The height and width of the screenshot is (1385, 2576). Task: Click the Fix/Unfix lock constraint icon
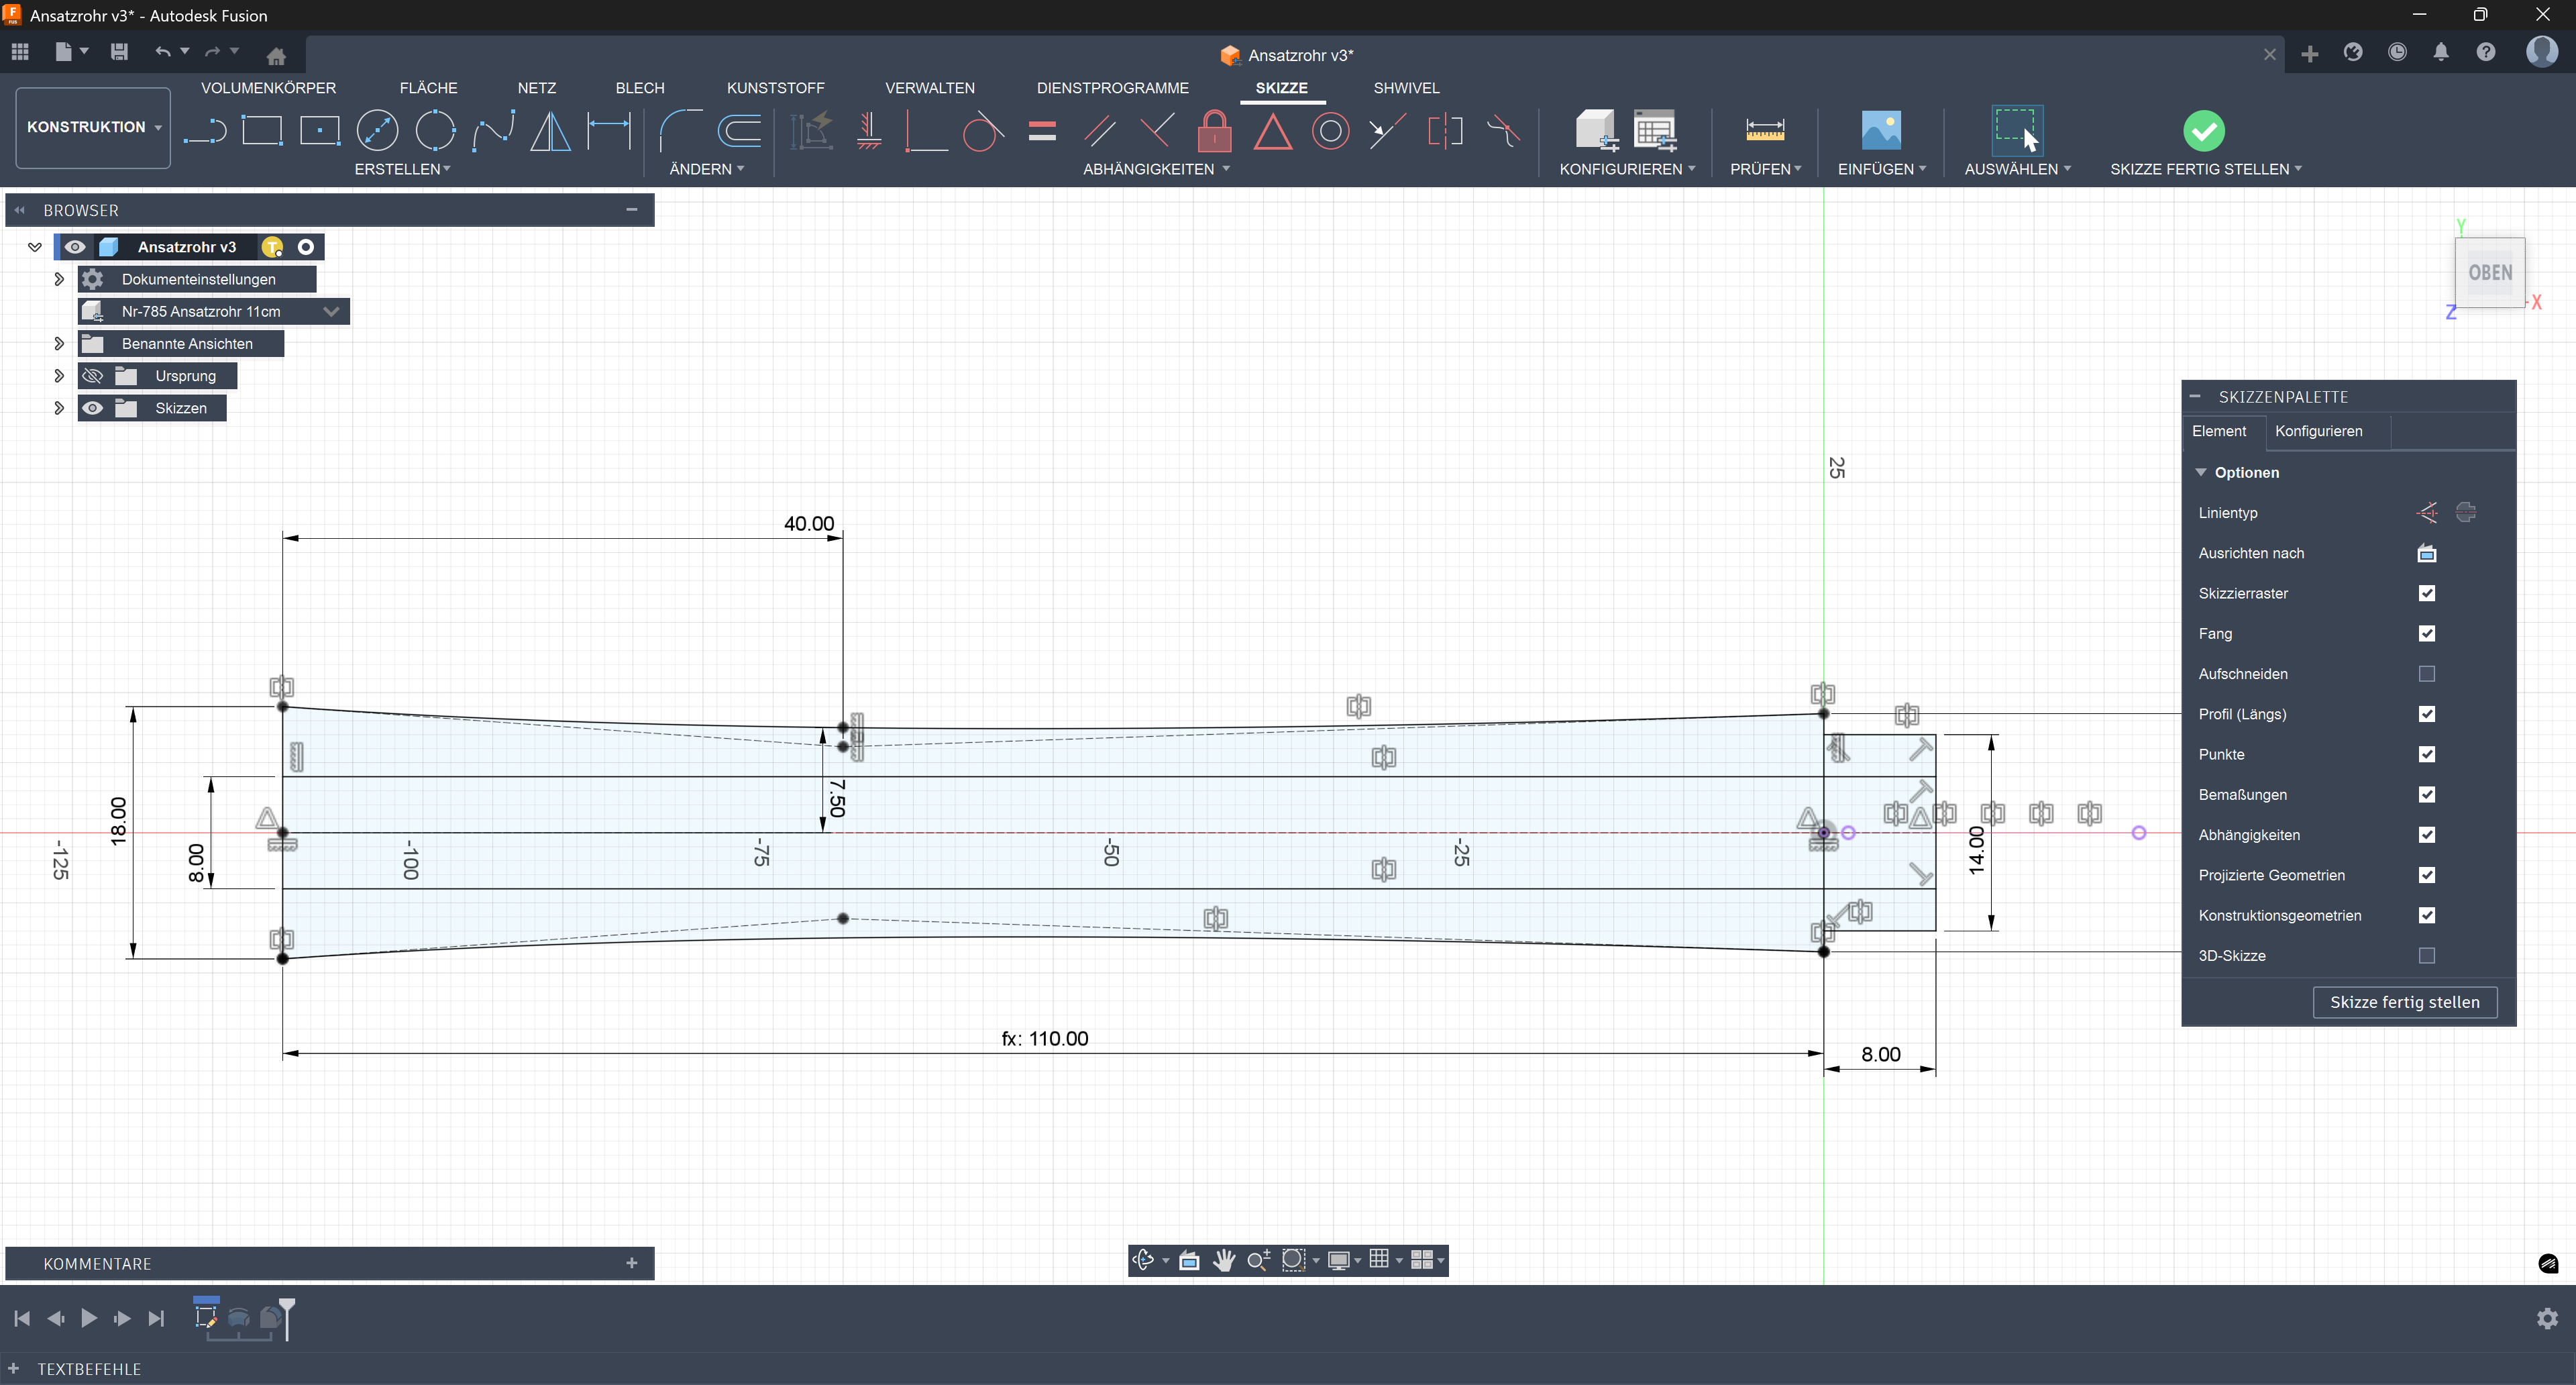click(x=1214, y=131)
